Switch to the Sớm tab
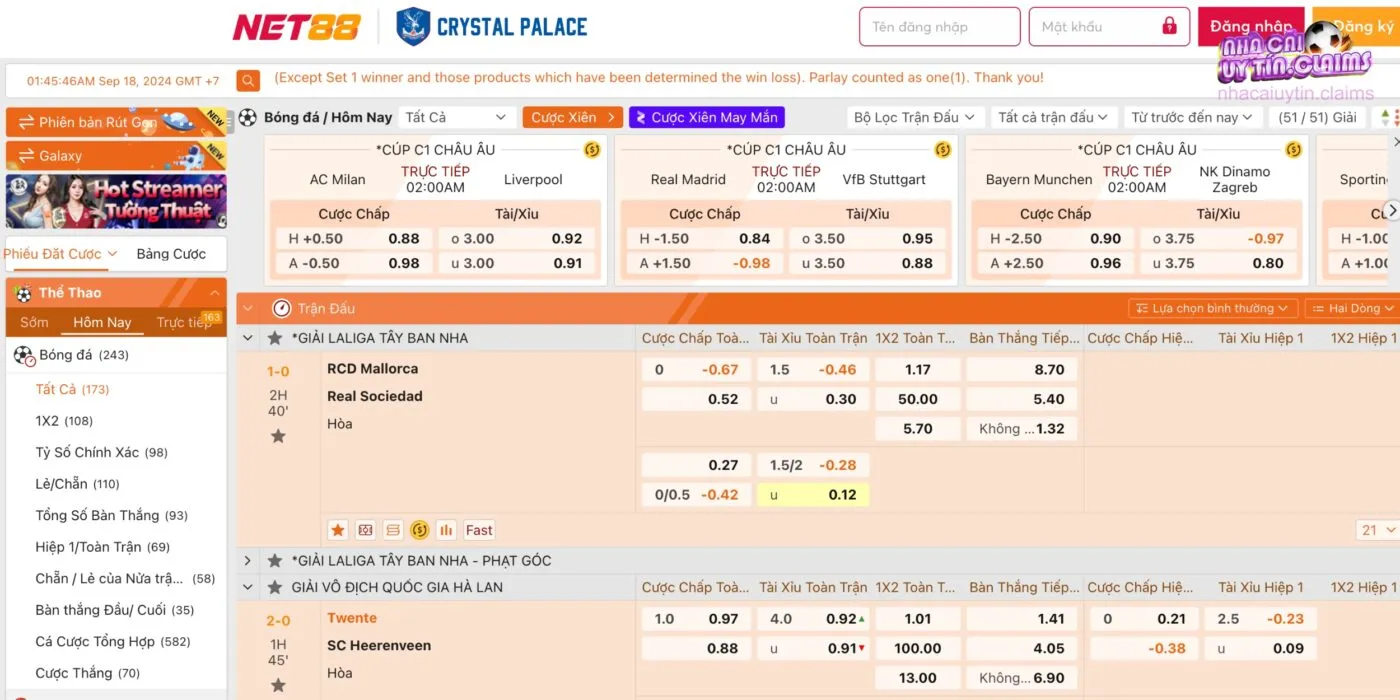 (x=34, y=322)
